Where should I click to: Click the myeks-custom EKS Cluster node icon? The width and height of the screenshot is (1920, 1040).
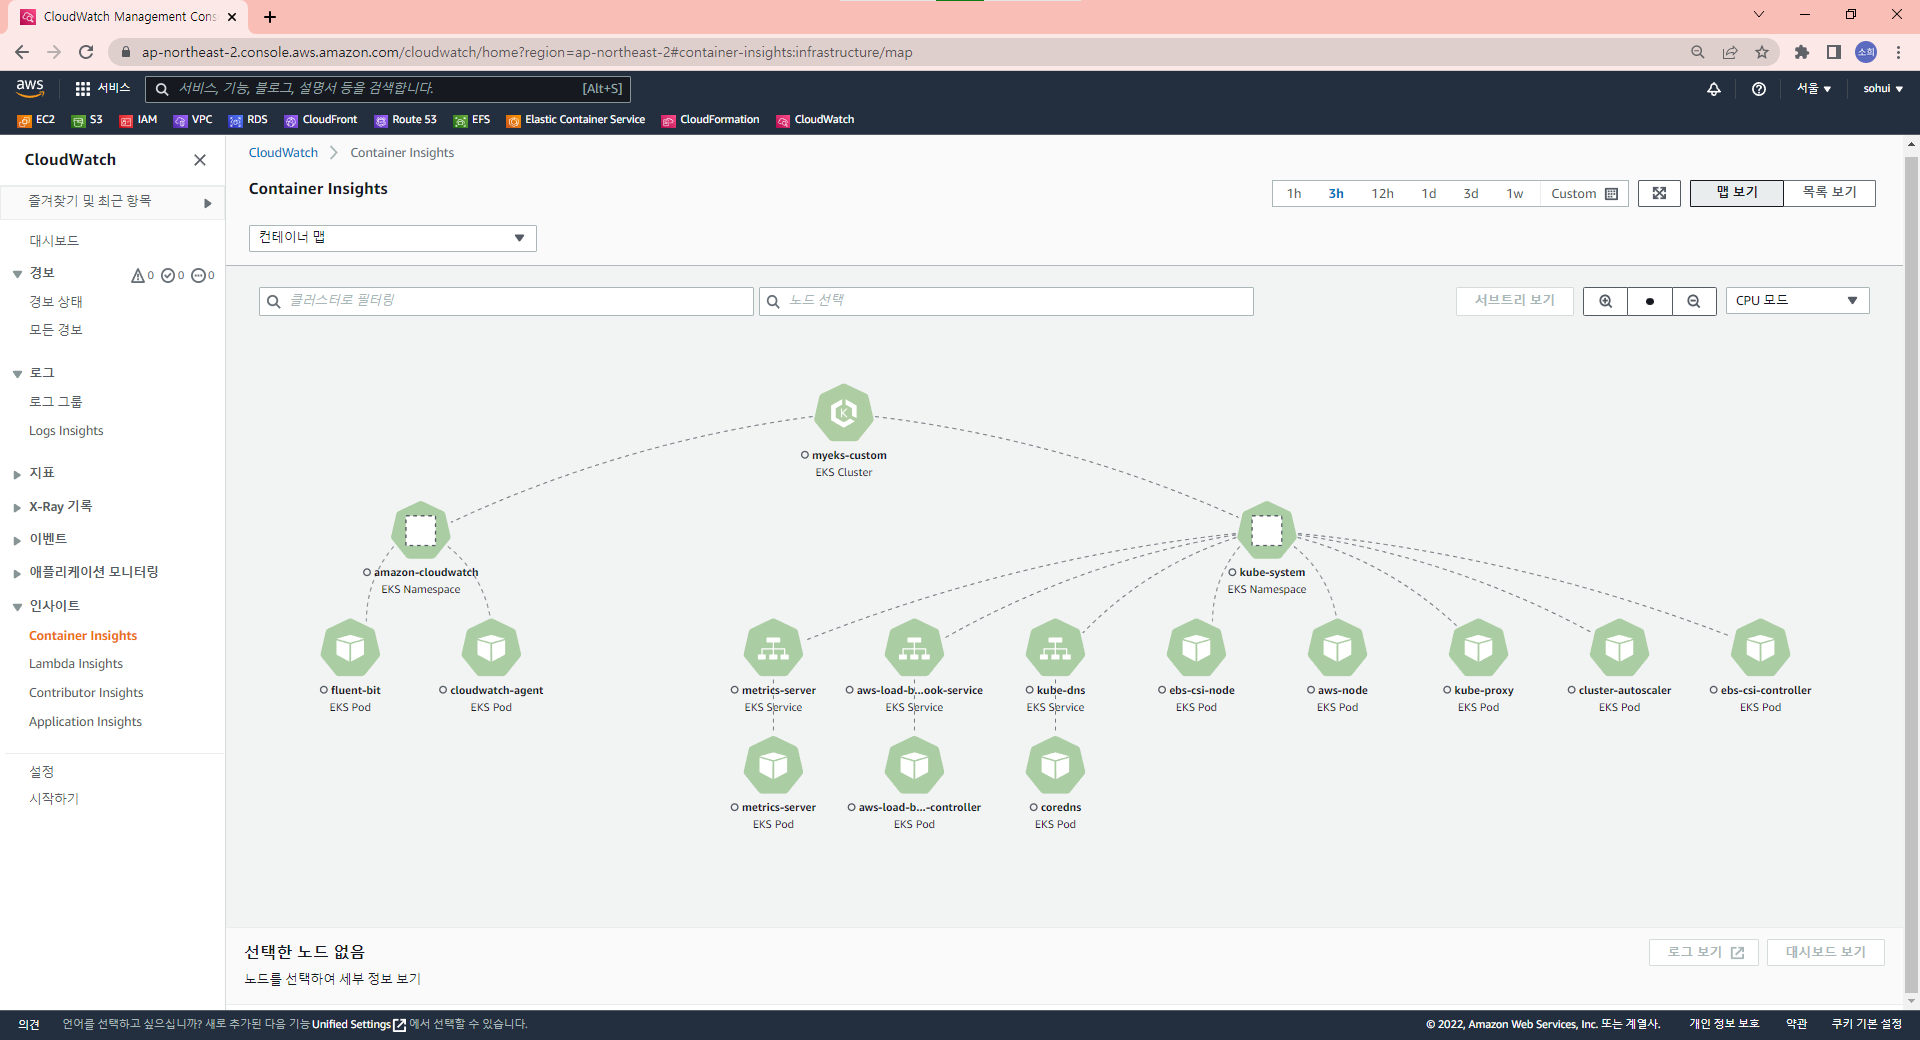[x=844, y=413]
